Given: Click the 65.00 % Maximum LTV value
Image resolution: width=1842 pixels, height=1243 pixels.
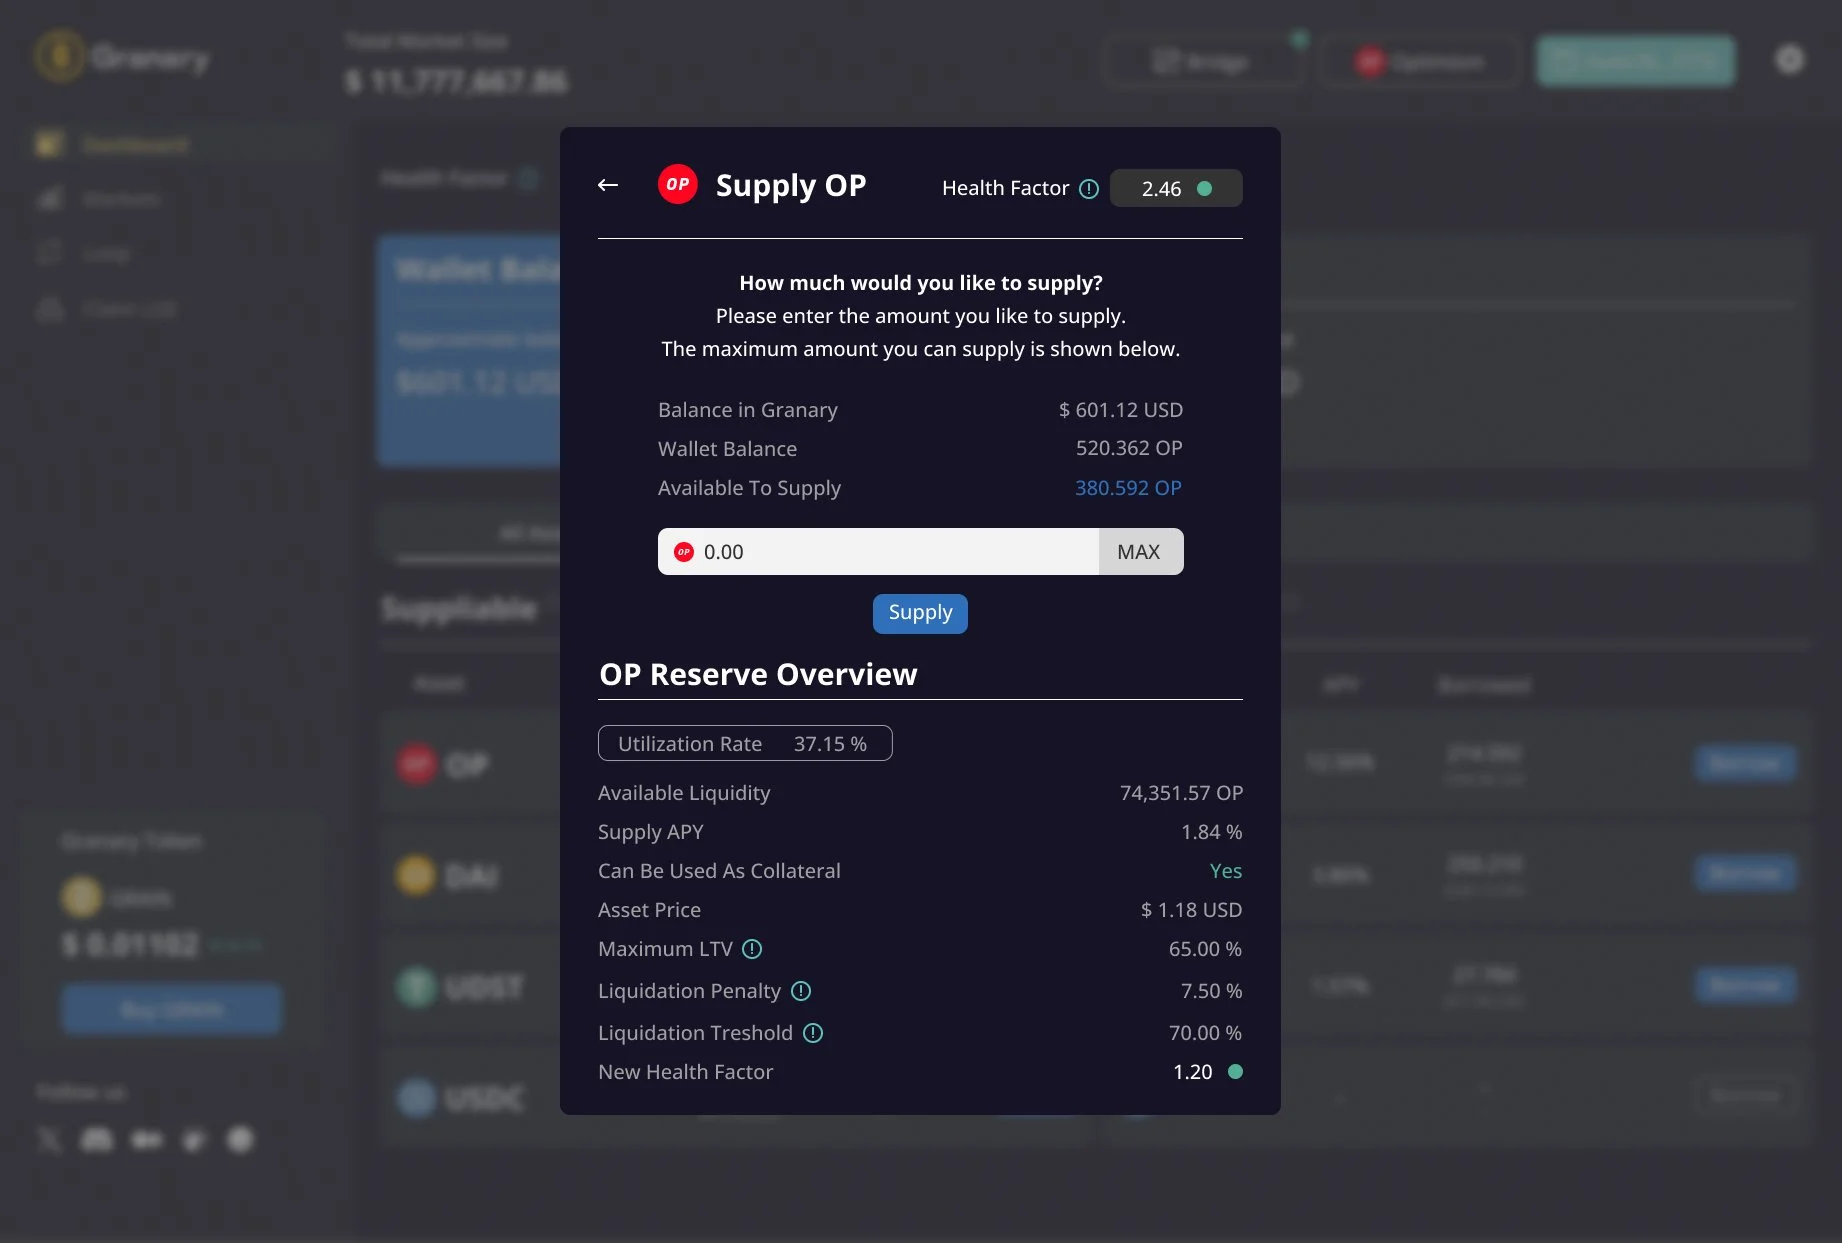Looking at the screenshot, I should 1205,949.
